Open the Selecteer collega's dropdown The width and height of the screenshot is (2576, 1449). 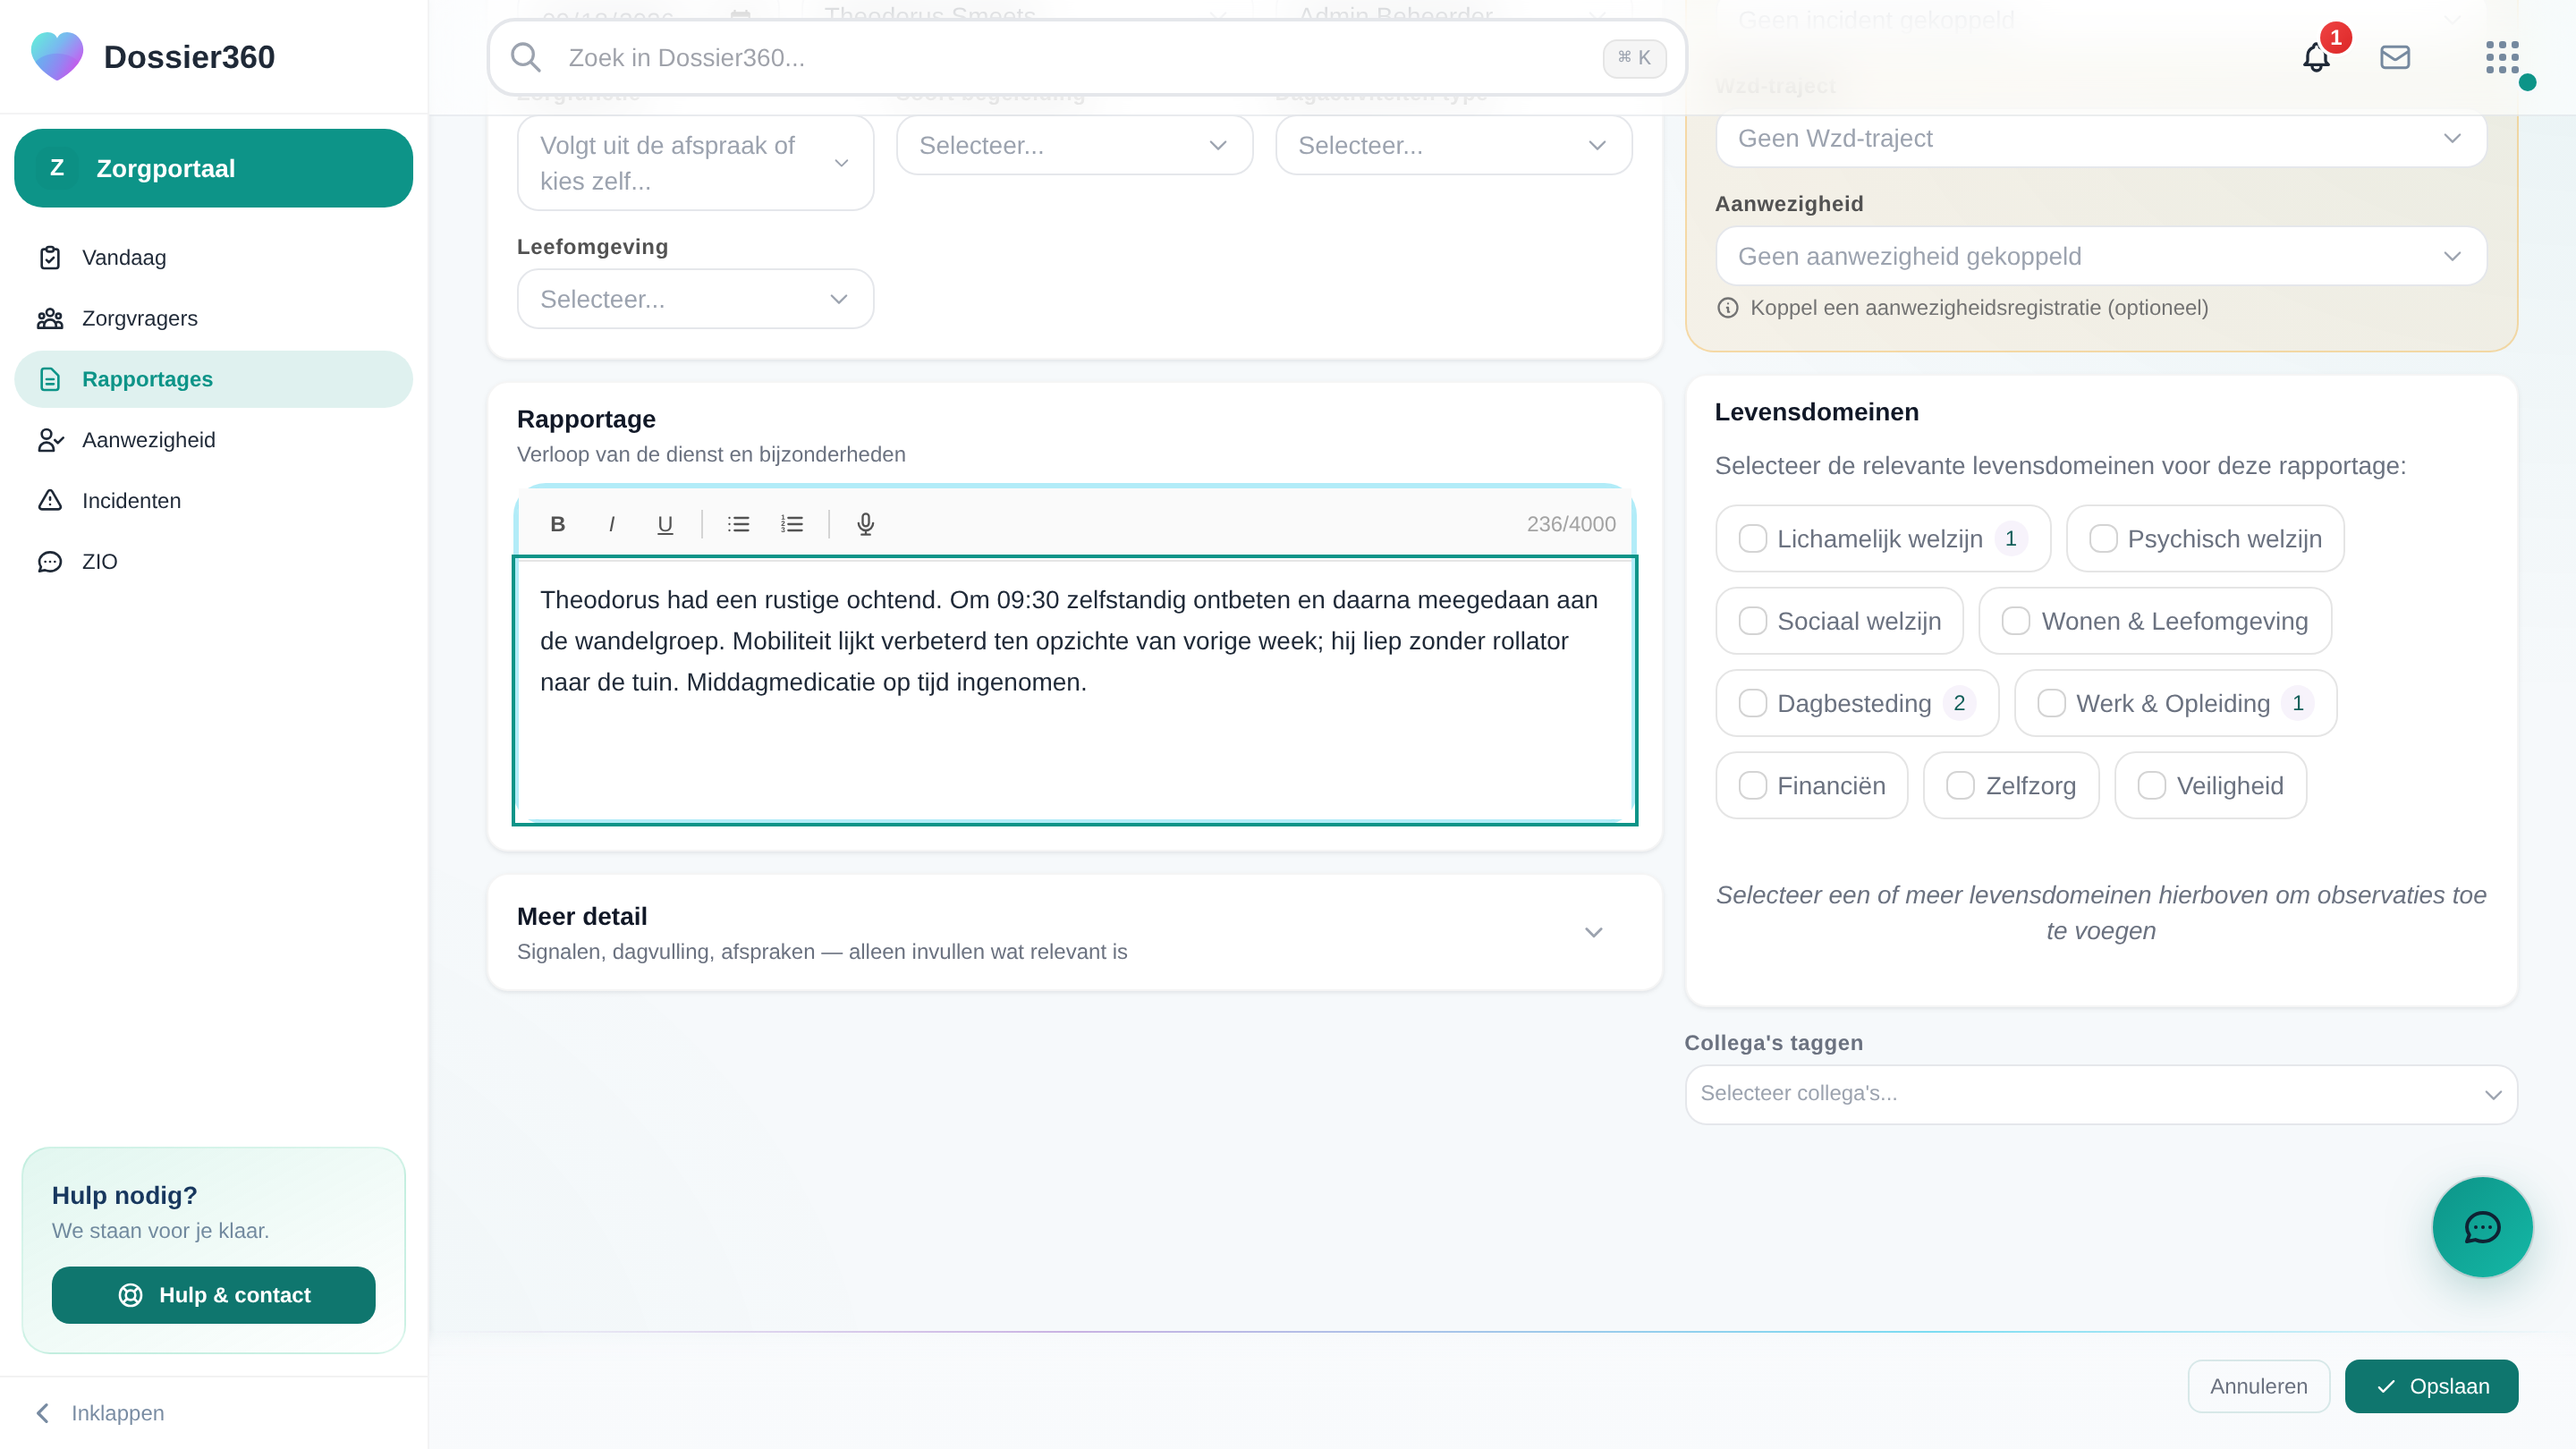pos(2101,1094)
